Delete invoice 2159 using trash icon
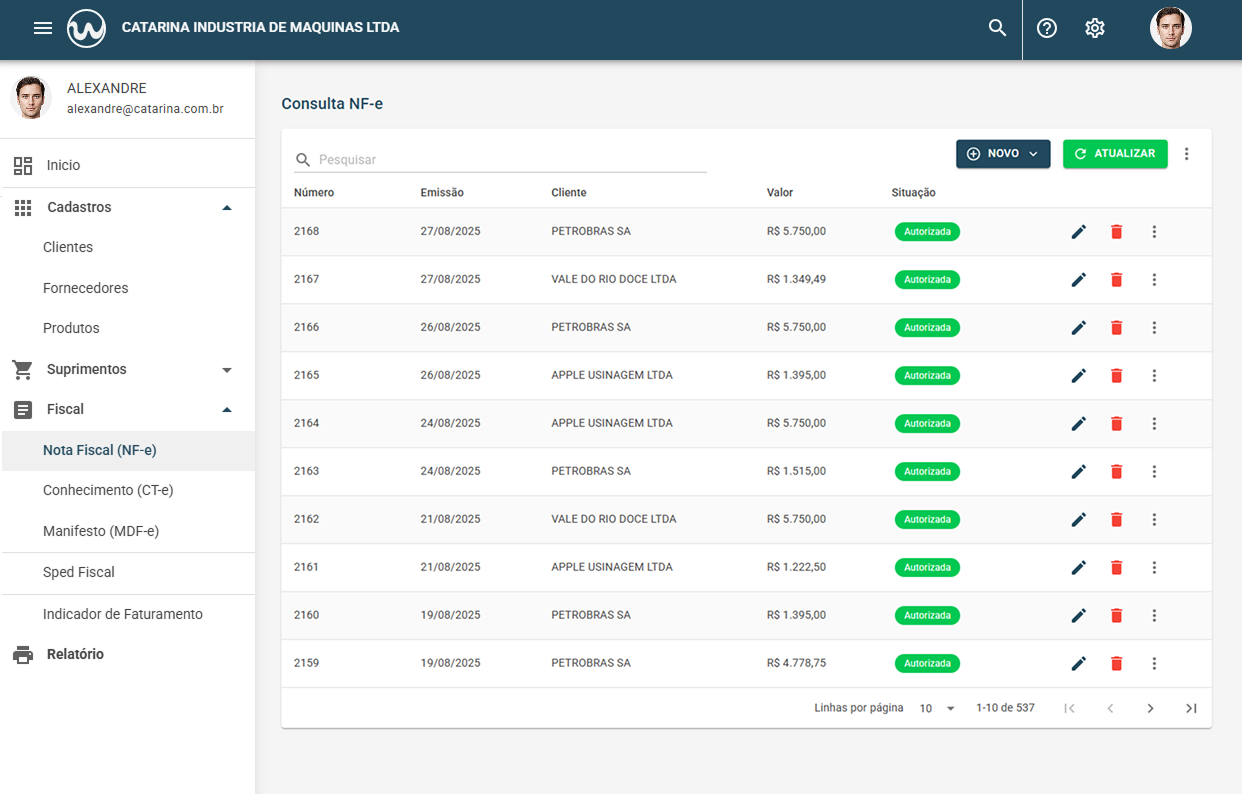This screenshot has width=1242, height=794. [x=1117, y=664]
